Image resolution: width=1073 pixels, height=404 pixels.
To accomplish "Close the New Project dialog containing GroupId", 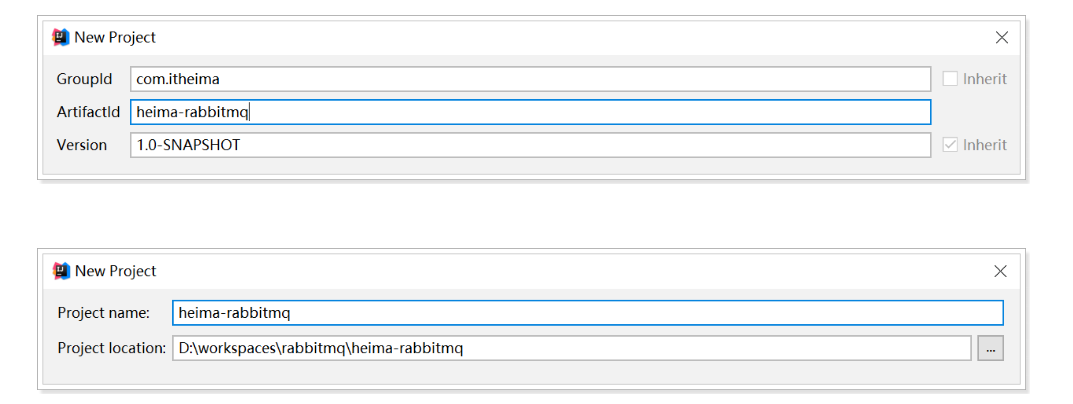I will [1002, 38].
